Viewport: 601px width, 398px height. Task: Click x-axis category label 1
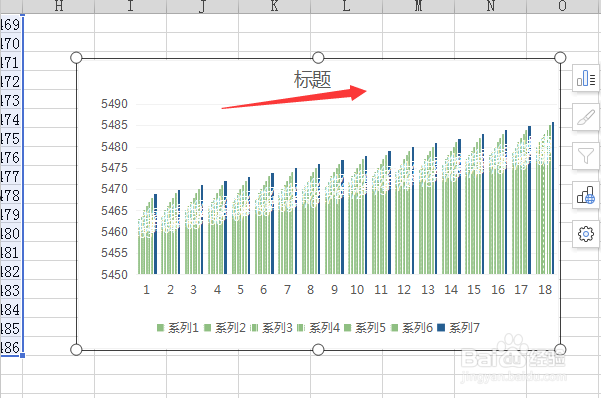[x=146, y=290]
